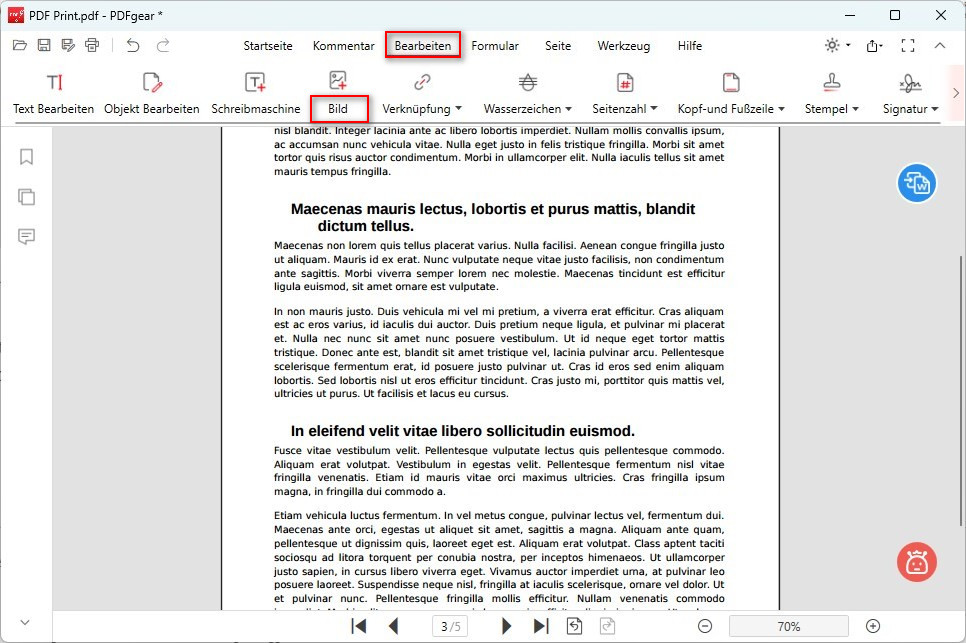
Task: Enter fullscreen presentation mode
Action: coord(908,45)
